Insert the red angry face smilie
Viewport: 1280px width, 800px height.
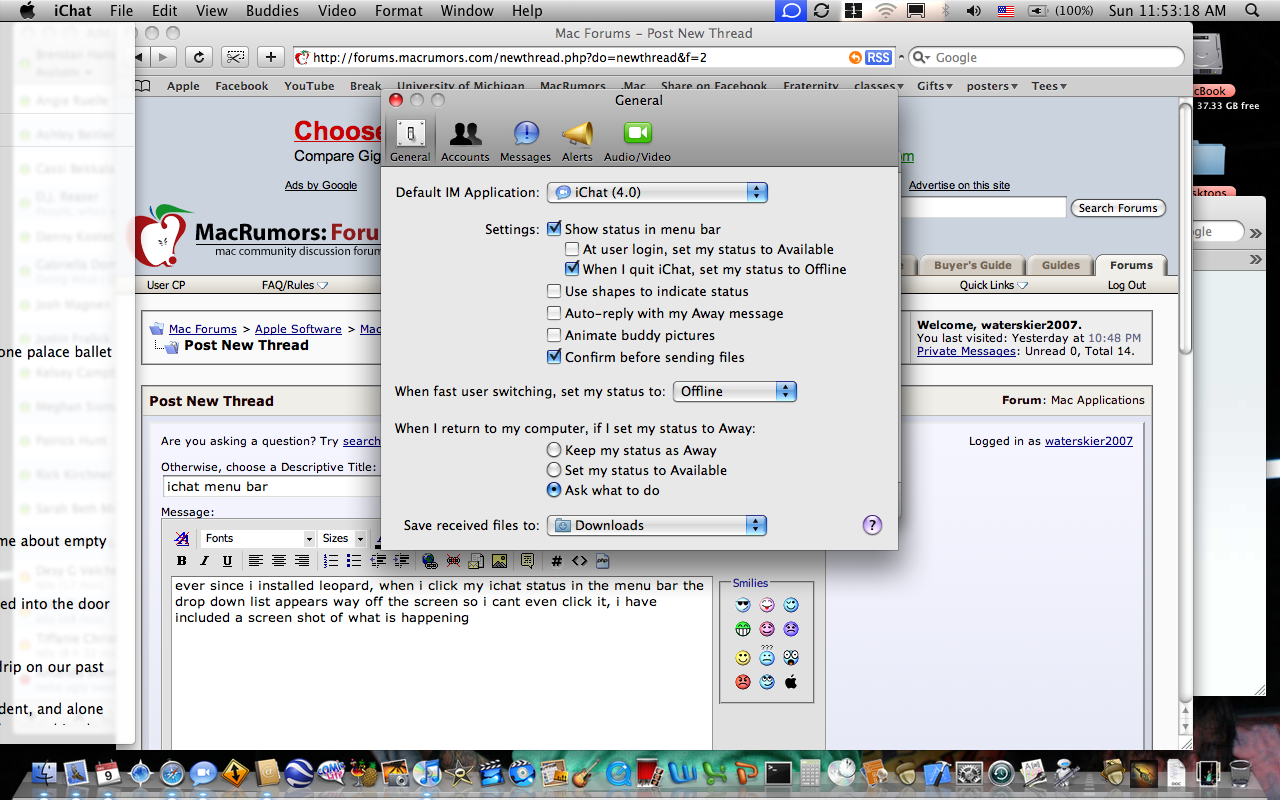743,682
